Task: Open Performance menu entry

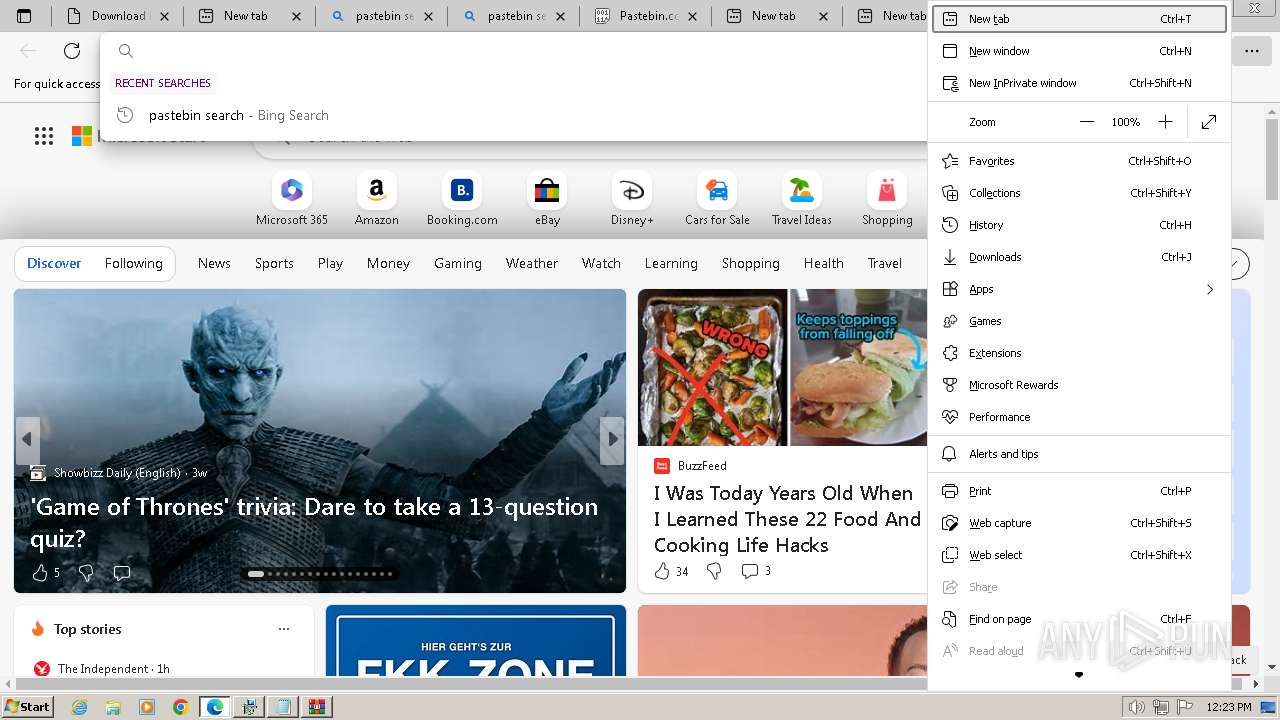Action: tap(1080, 417)
